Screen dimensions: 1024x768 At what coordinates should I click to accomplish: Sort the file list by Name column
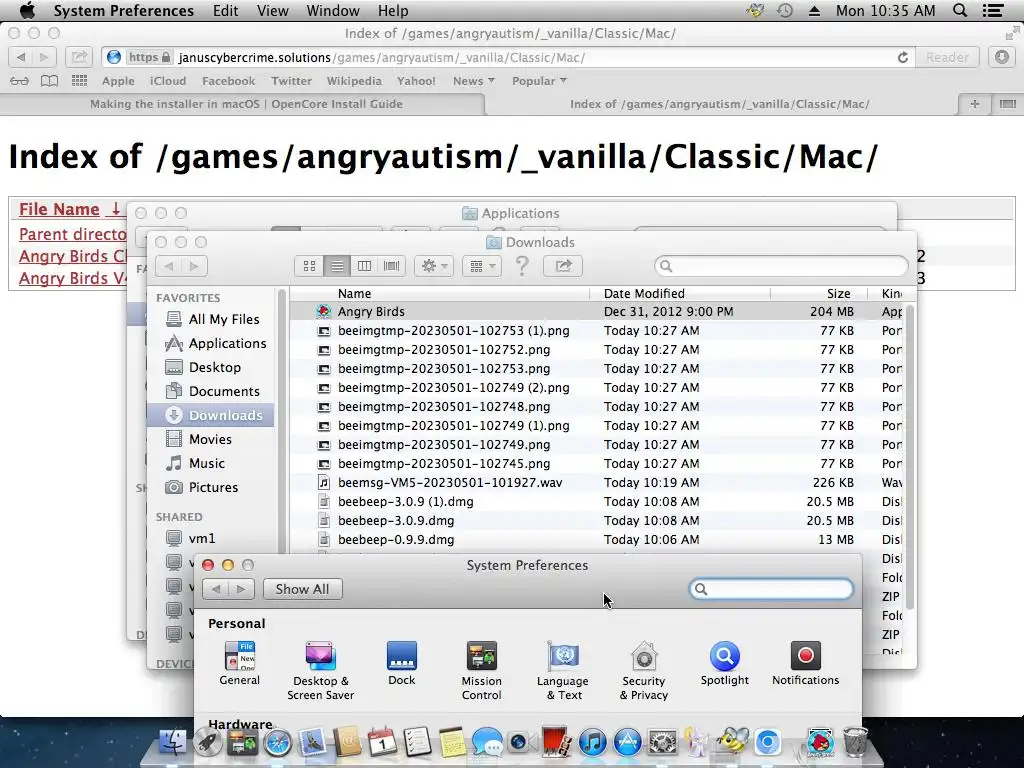point(440,294)
